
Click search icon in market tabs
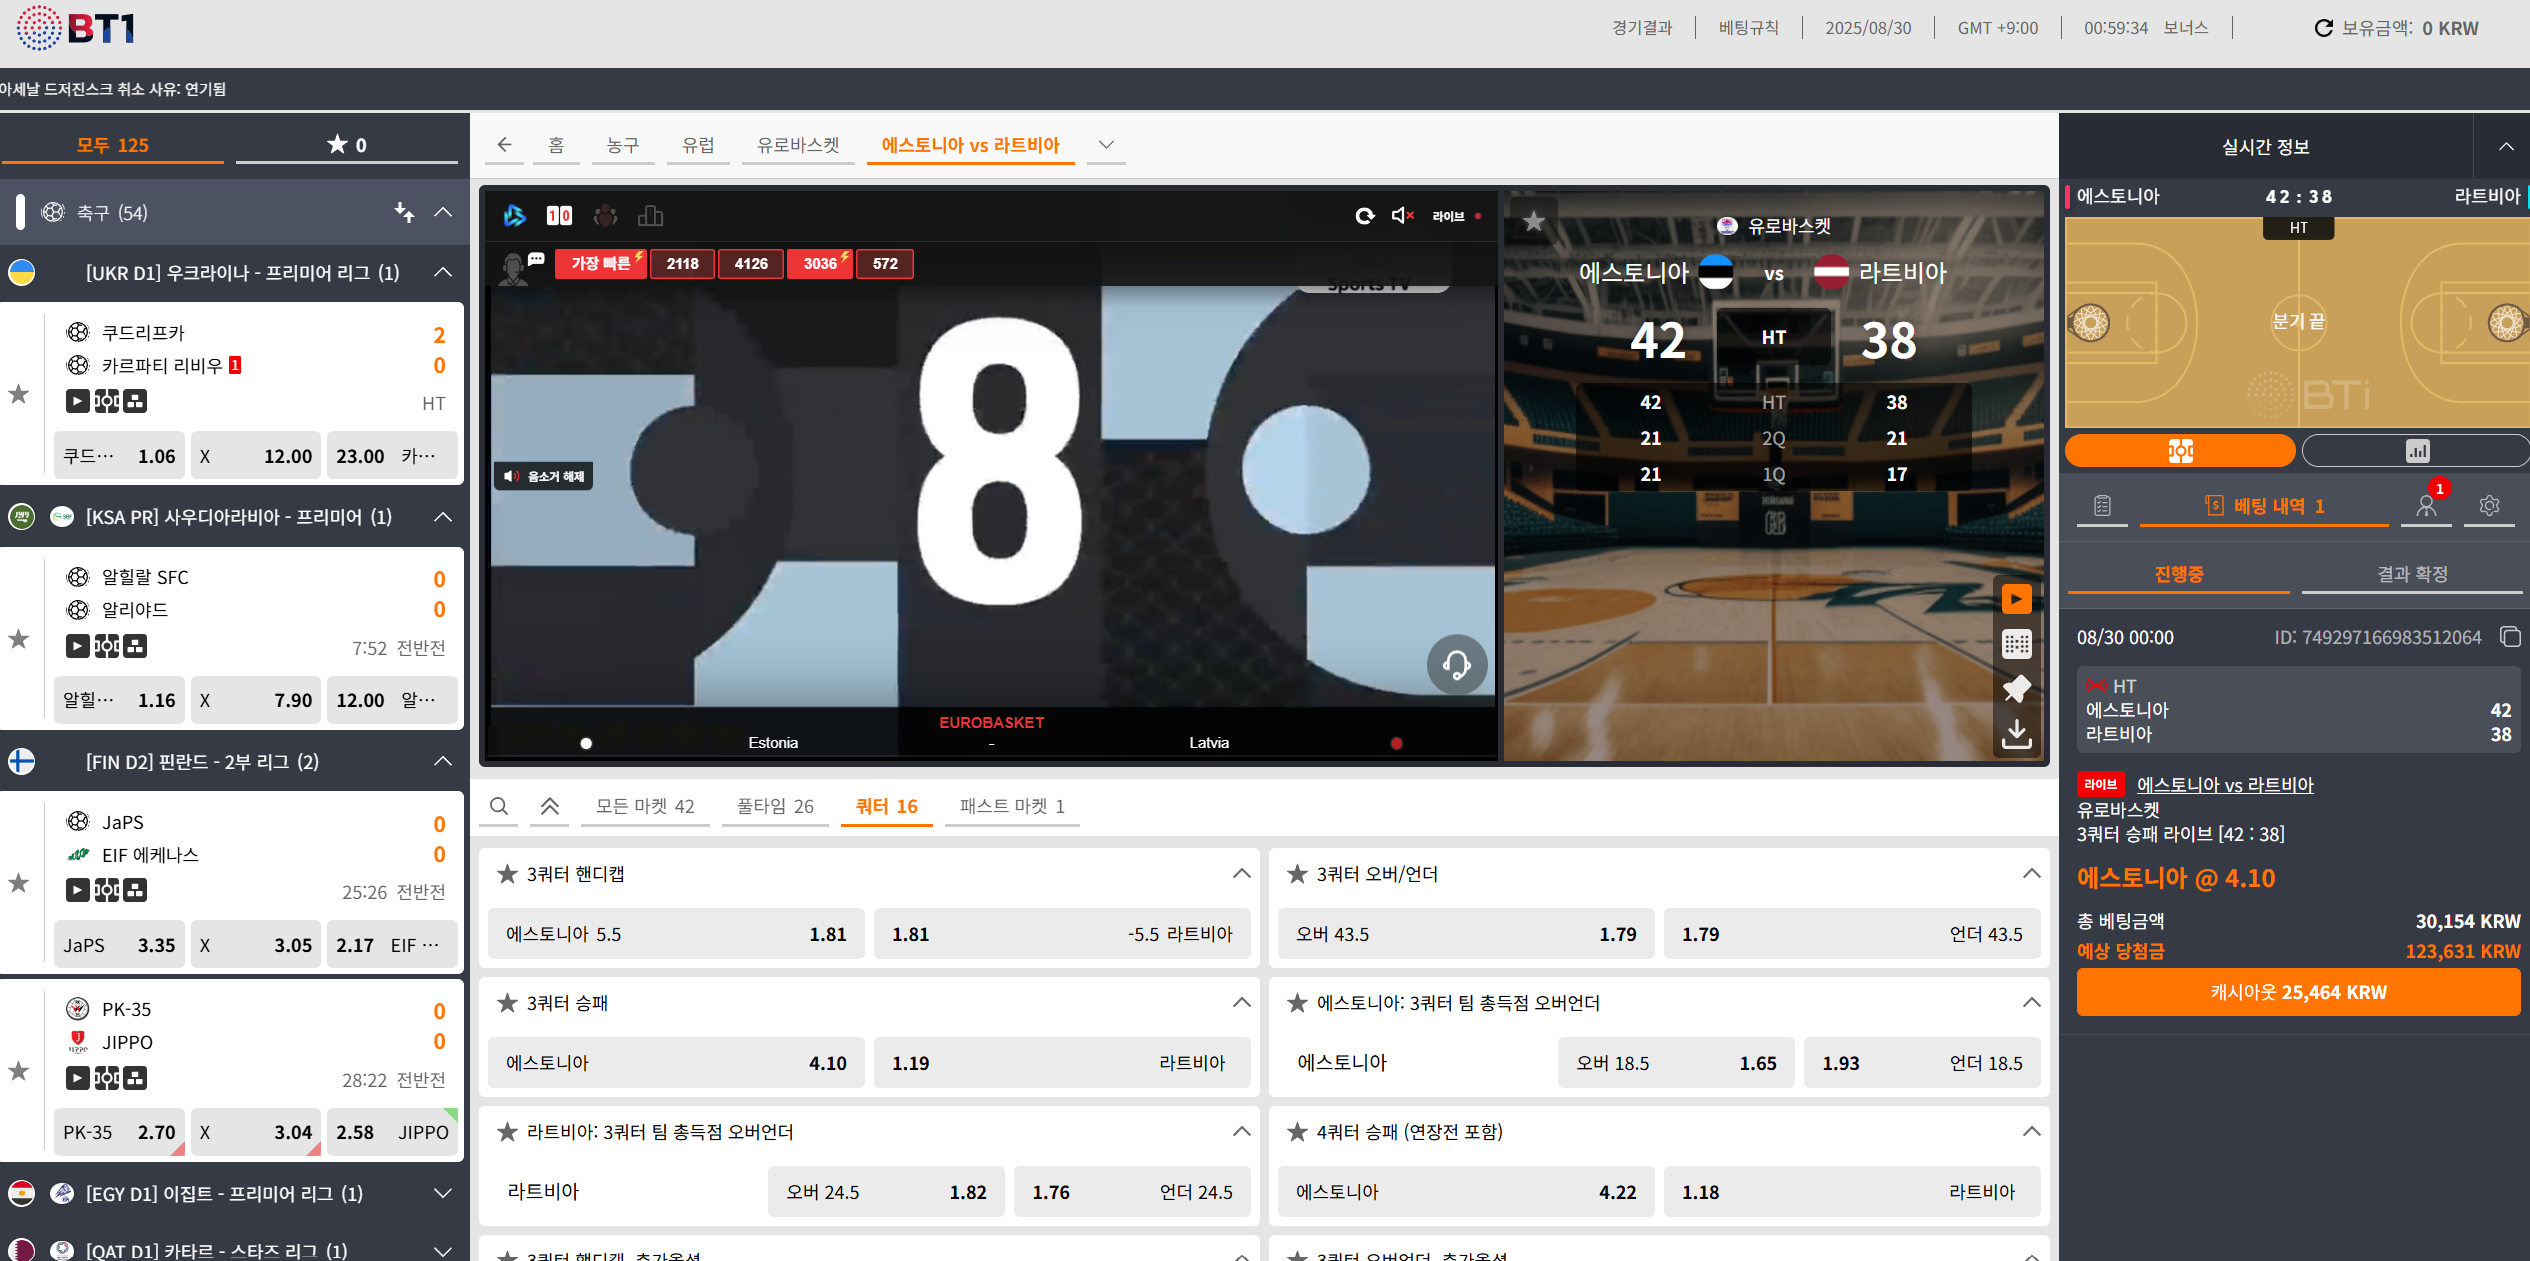coord(499,806)
